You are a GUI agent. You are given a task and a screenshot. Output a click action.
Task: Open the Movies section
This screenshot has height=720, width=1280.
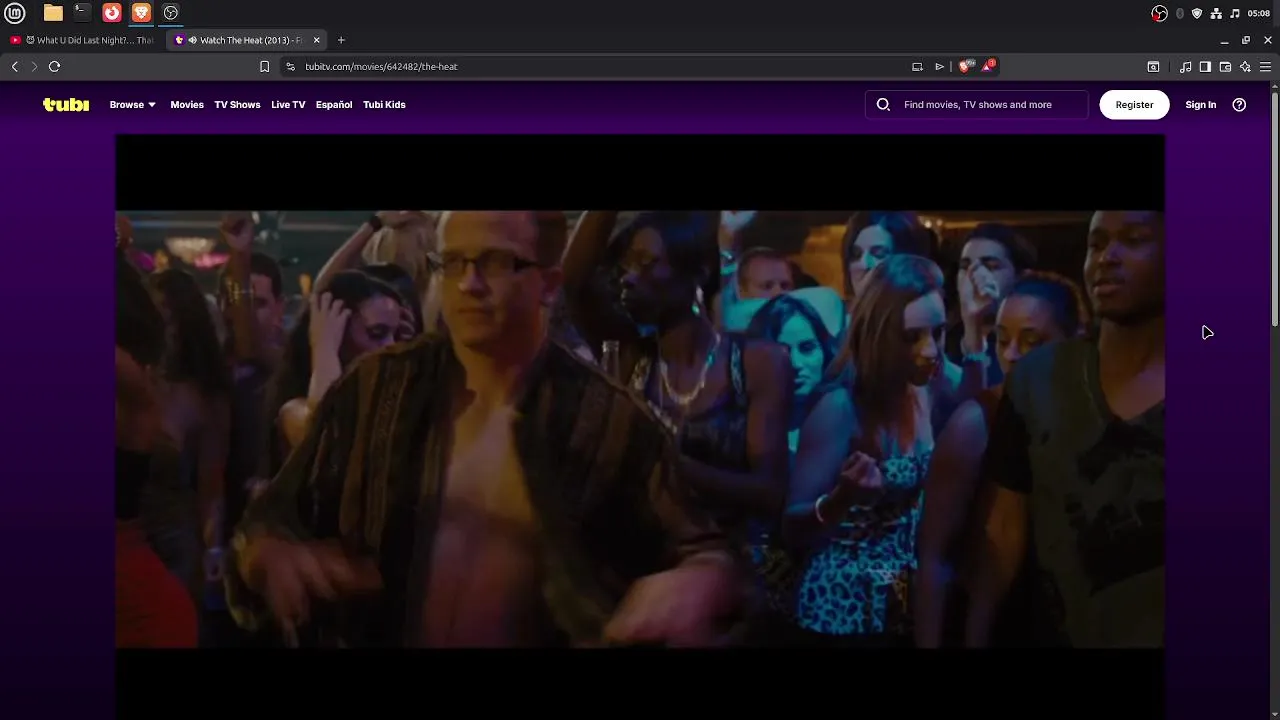(x=187, y=104)
